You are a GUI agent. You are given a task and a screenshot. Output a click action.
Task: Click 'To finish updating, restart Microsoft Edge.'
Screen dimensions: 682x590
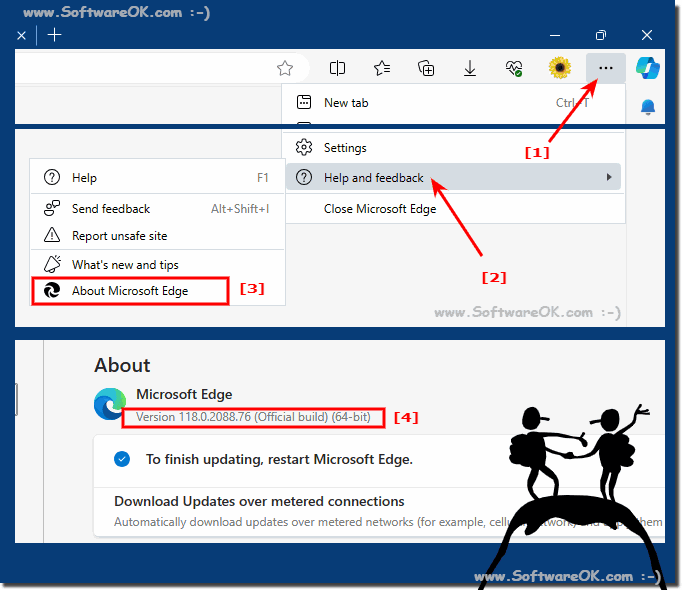click(279, 459)
